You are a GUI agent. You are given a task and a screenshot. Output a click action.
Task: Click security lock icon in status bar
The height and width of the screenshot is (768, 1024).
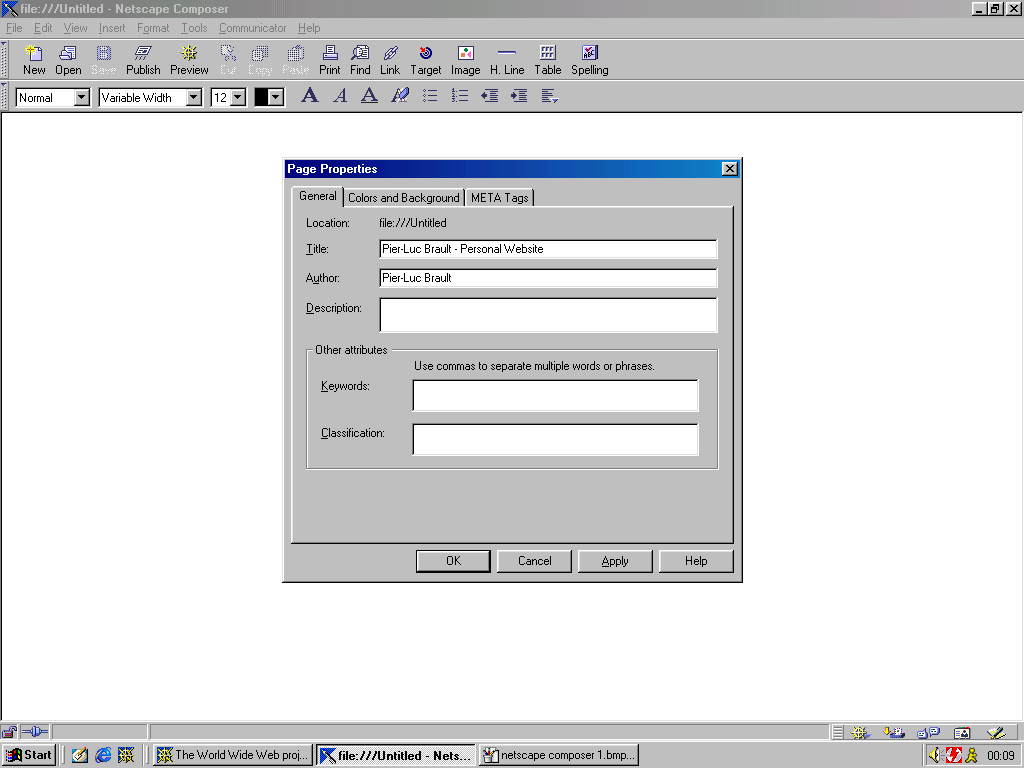(9, 732)
